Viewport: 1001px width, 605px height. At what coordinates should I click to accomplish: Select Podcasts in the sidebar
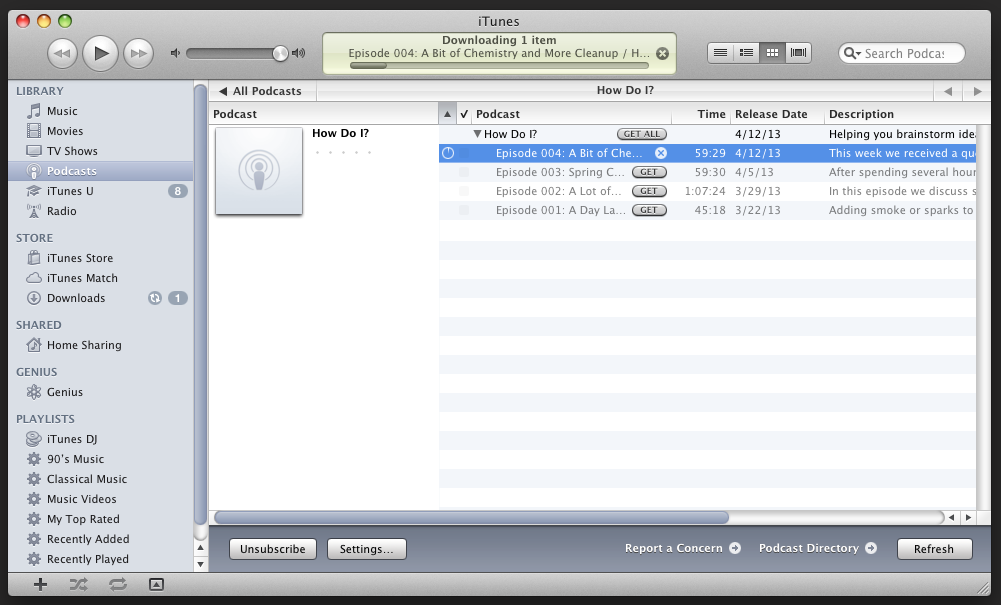coord(101,171)
